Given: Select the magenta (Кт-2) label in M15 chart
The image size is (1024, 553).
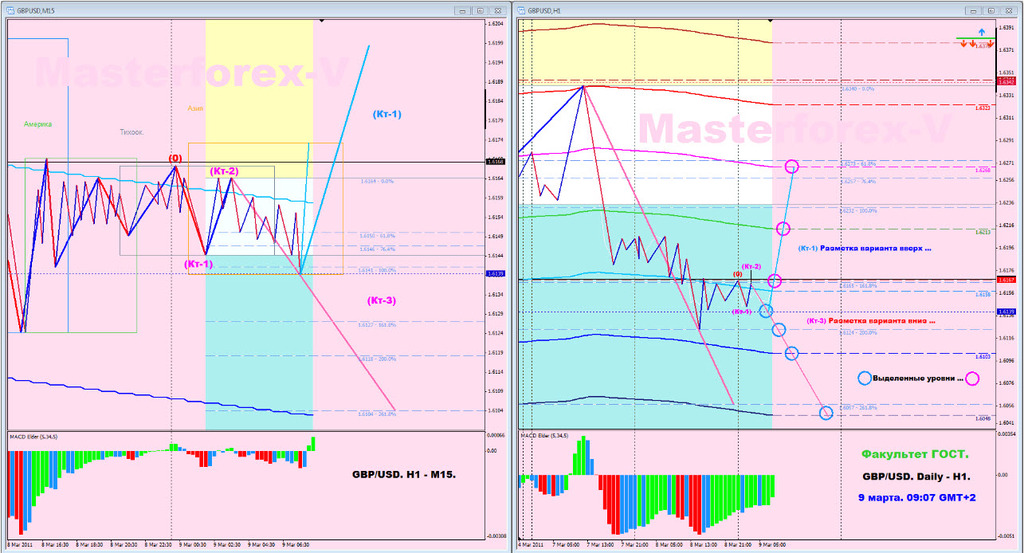Looking at the screenshot, I should point(224,171).
